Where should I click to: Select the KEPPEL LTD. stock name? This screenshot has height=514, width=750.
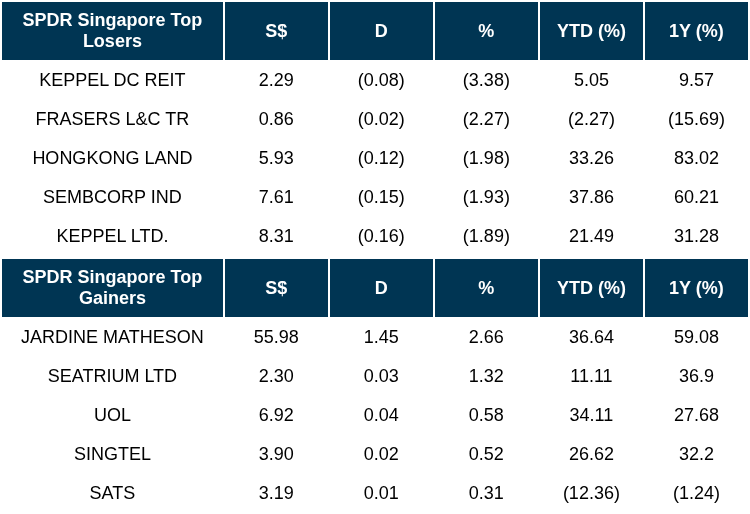pyautogui.click(x=112, y=236)
